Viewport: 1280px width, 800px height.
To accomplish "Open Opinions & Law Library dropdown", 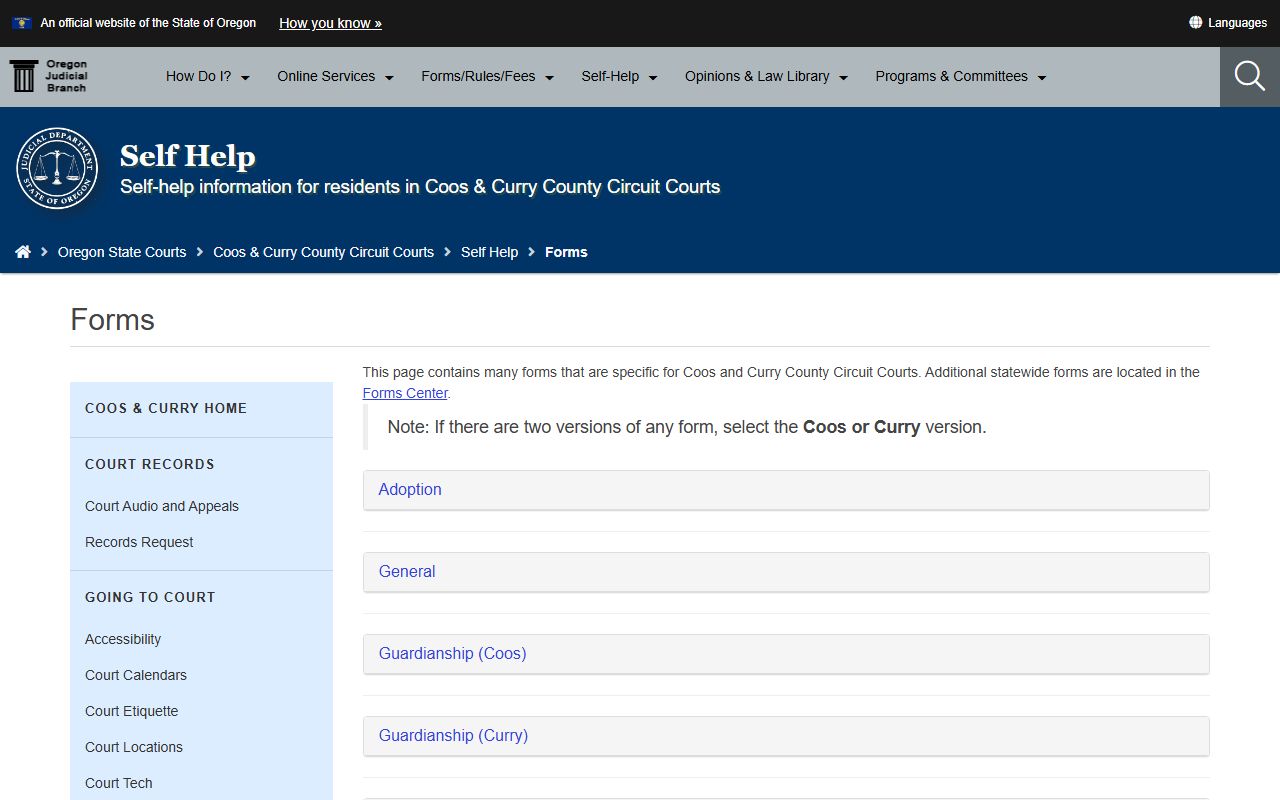I will pos(767,76).
